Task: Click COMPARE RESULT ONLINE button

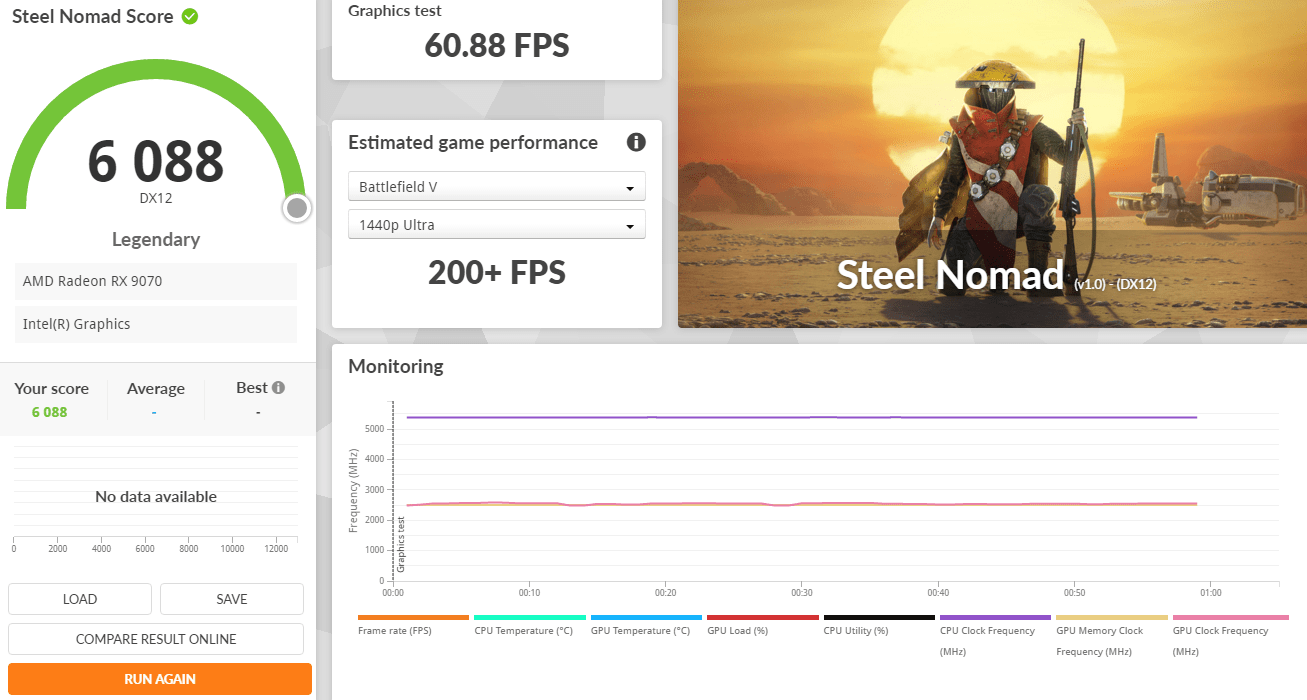Action: (x=156, y=639)
